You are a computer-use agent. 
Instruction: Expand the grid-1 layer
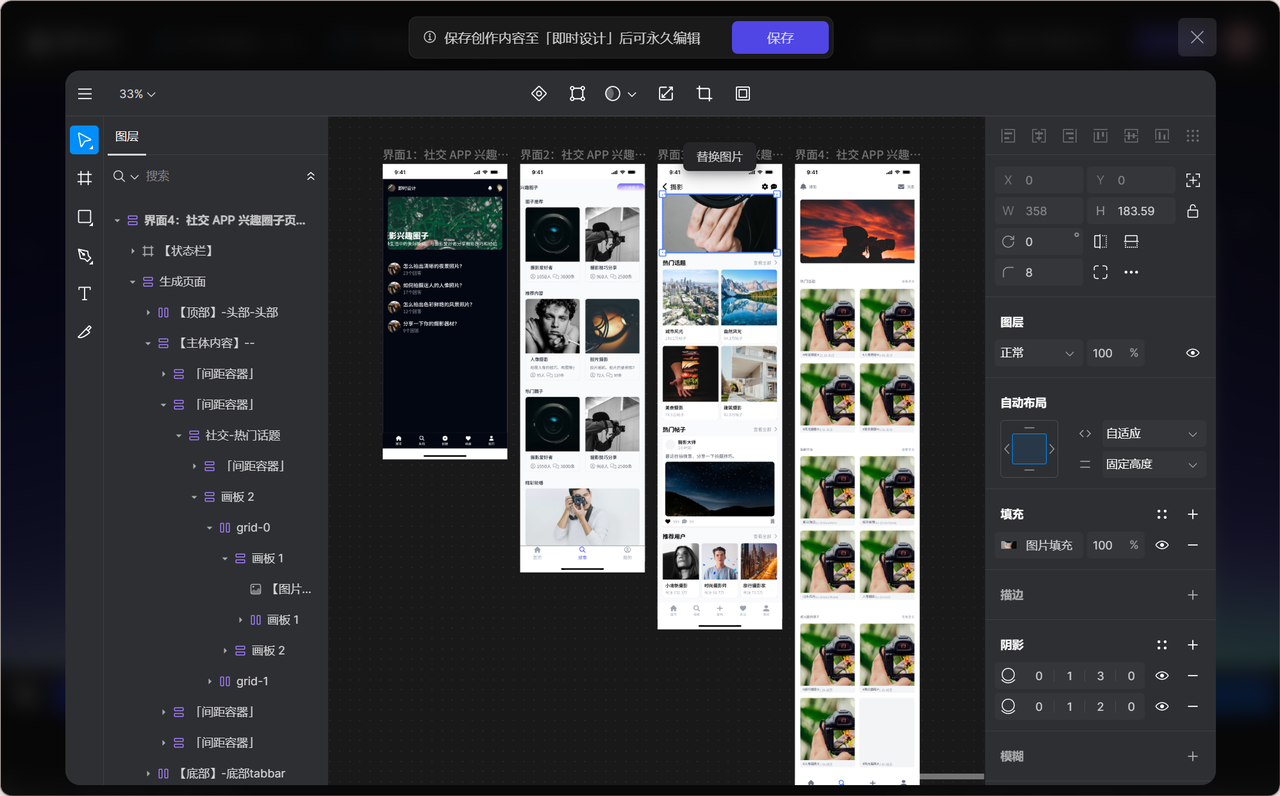pos(210,681)
